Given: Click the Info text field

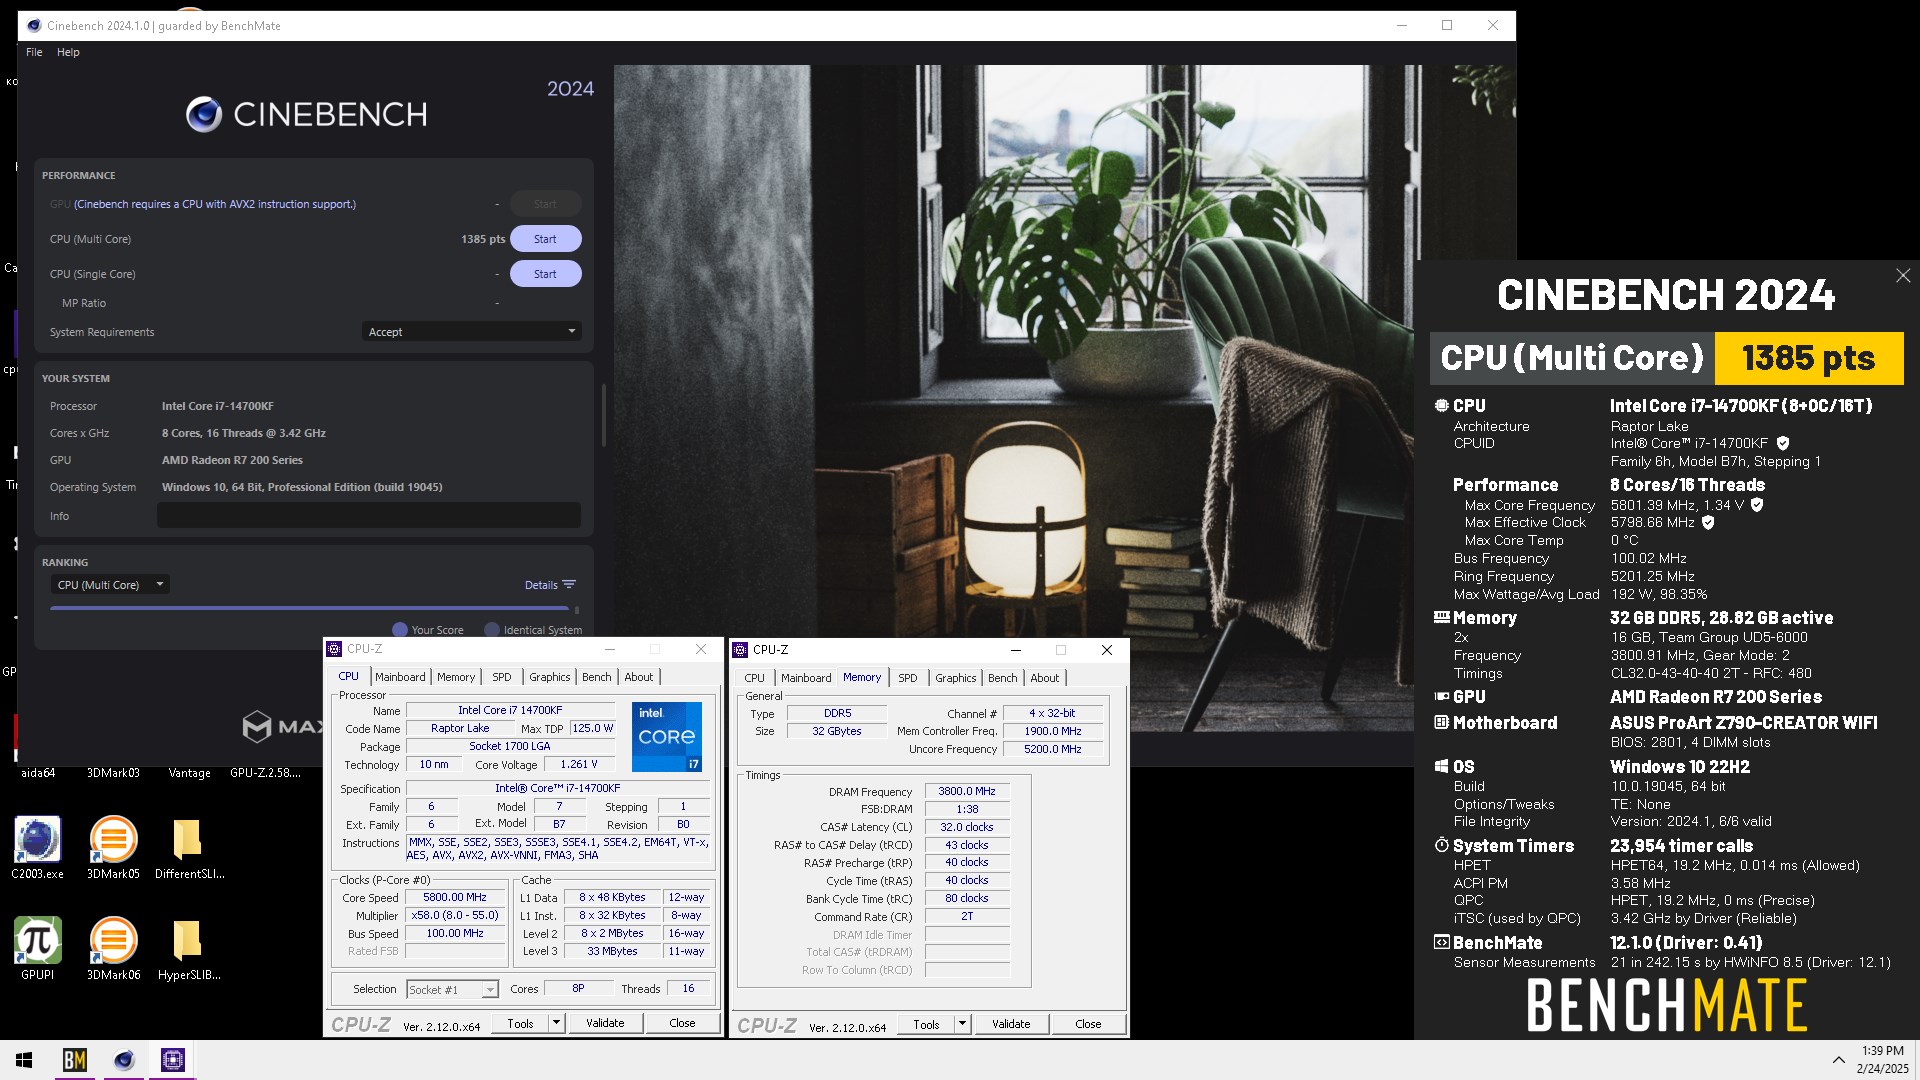Looking at the screenshot, I should tap(369, 516).
